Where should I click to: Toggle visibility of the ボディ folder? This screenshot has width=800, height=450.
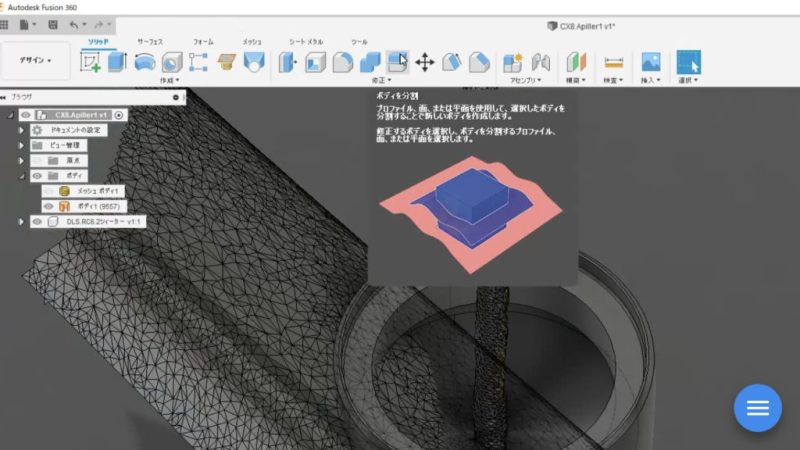[37, 176]
